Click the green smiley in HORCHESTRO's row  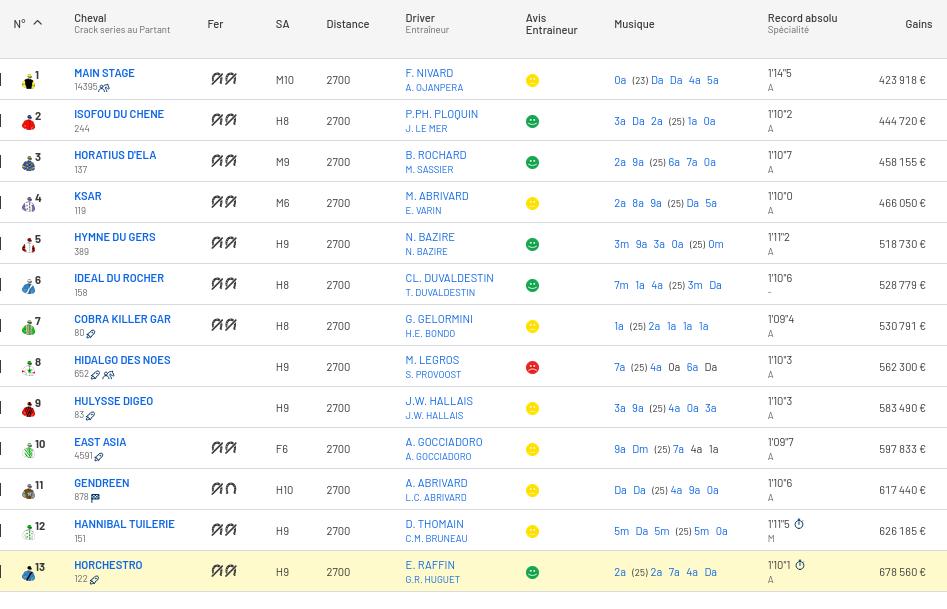[x=532, y=572]
